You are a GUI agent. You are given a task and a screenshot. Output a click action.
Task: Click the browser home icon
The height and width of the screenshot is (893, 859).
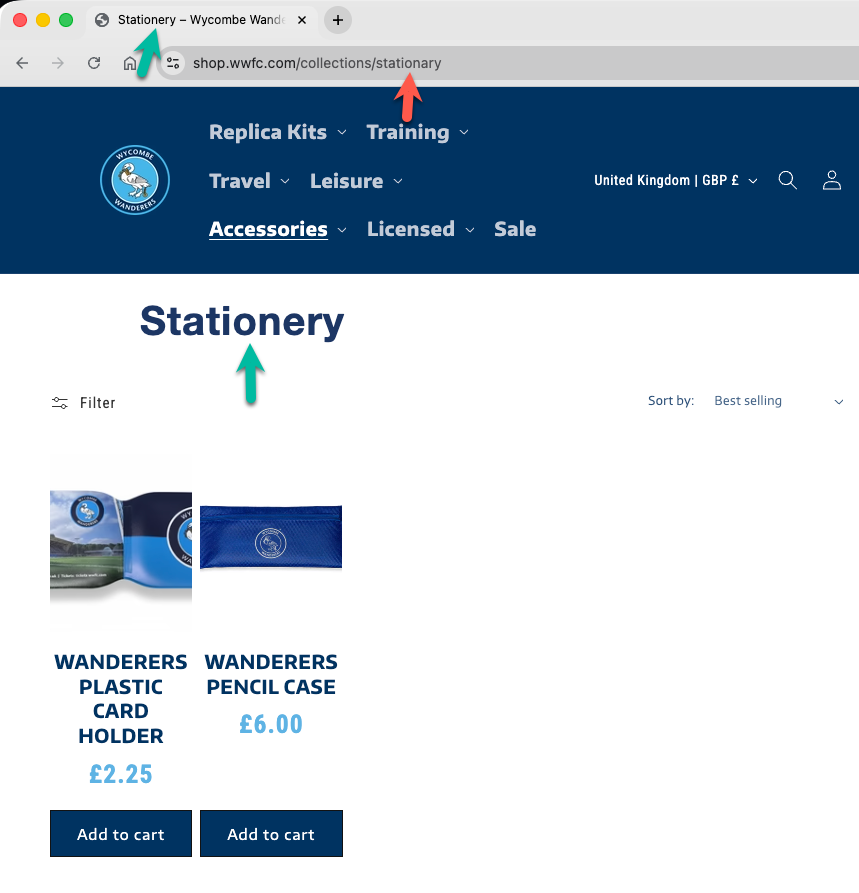tap(130, 63)
